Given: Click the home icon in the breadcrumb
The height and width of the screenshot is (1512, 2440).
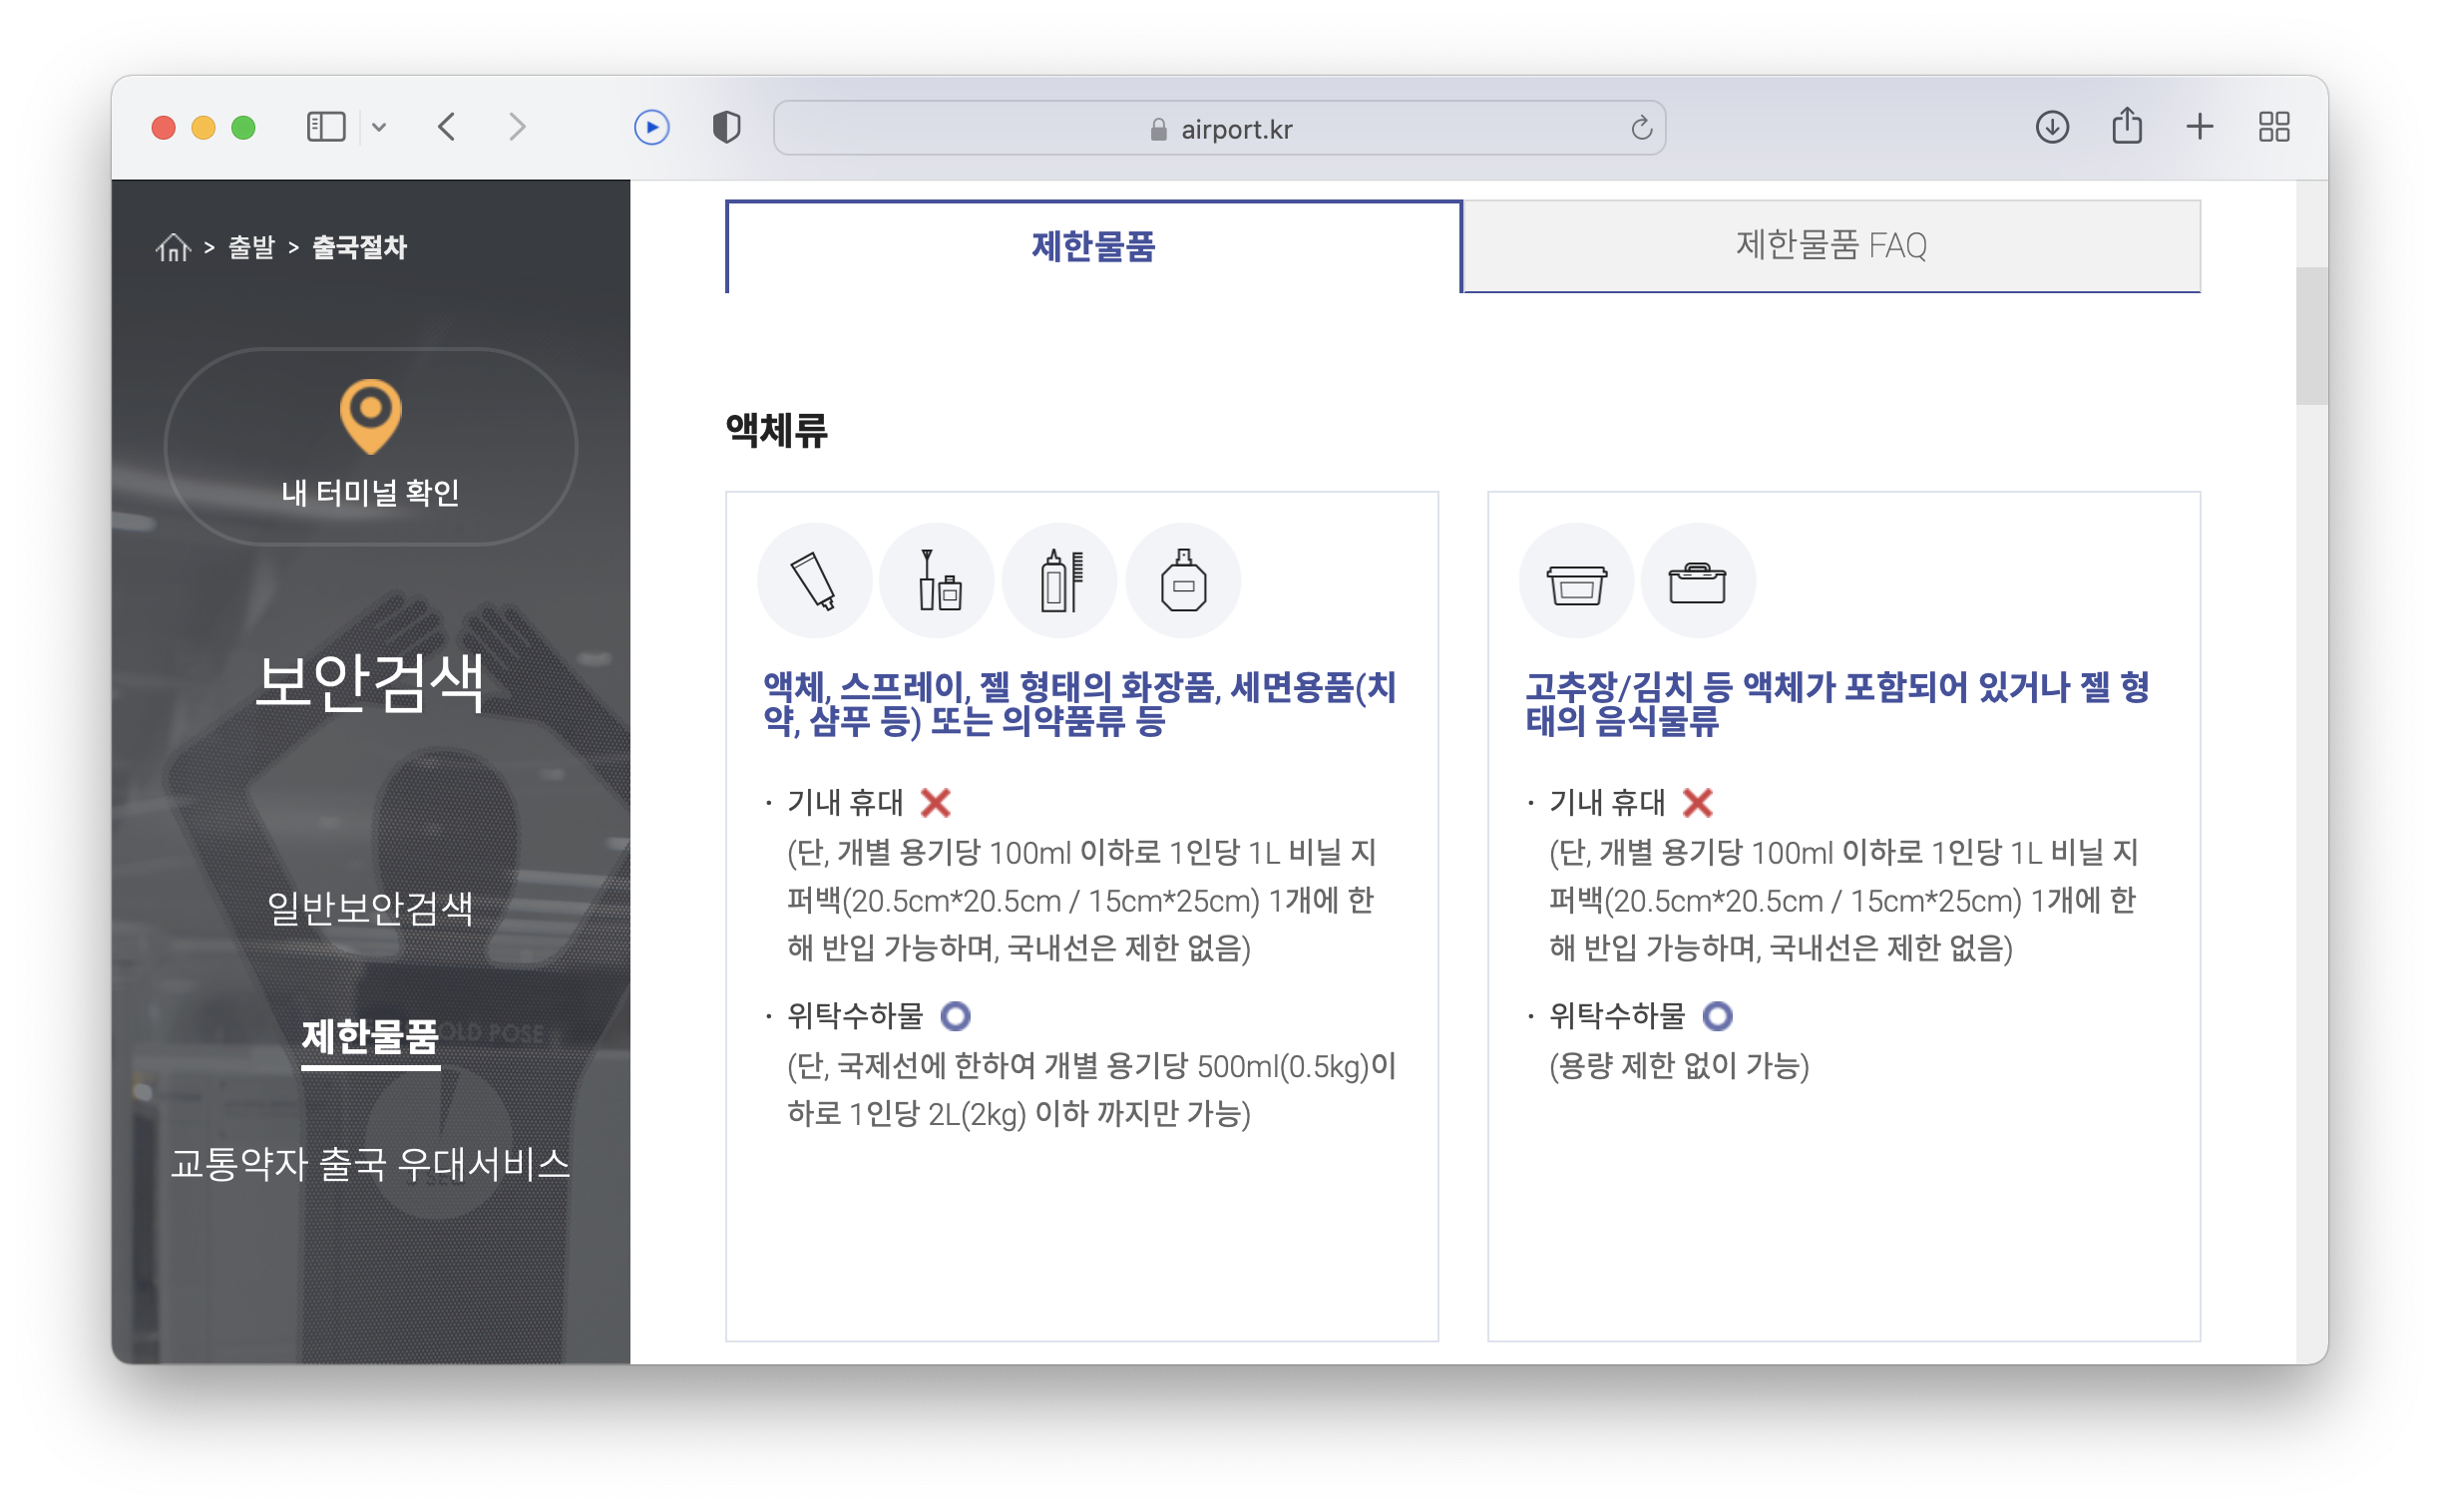Looking at the screenshot, I should [173, 247].
